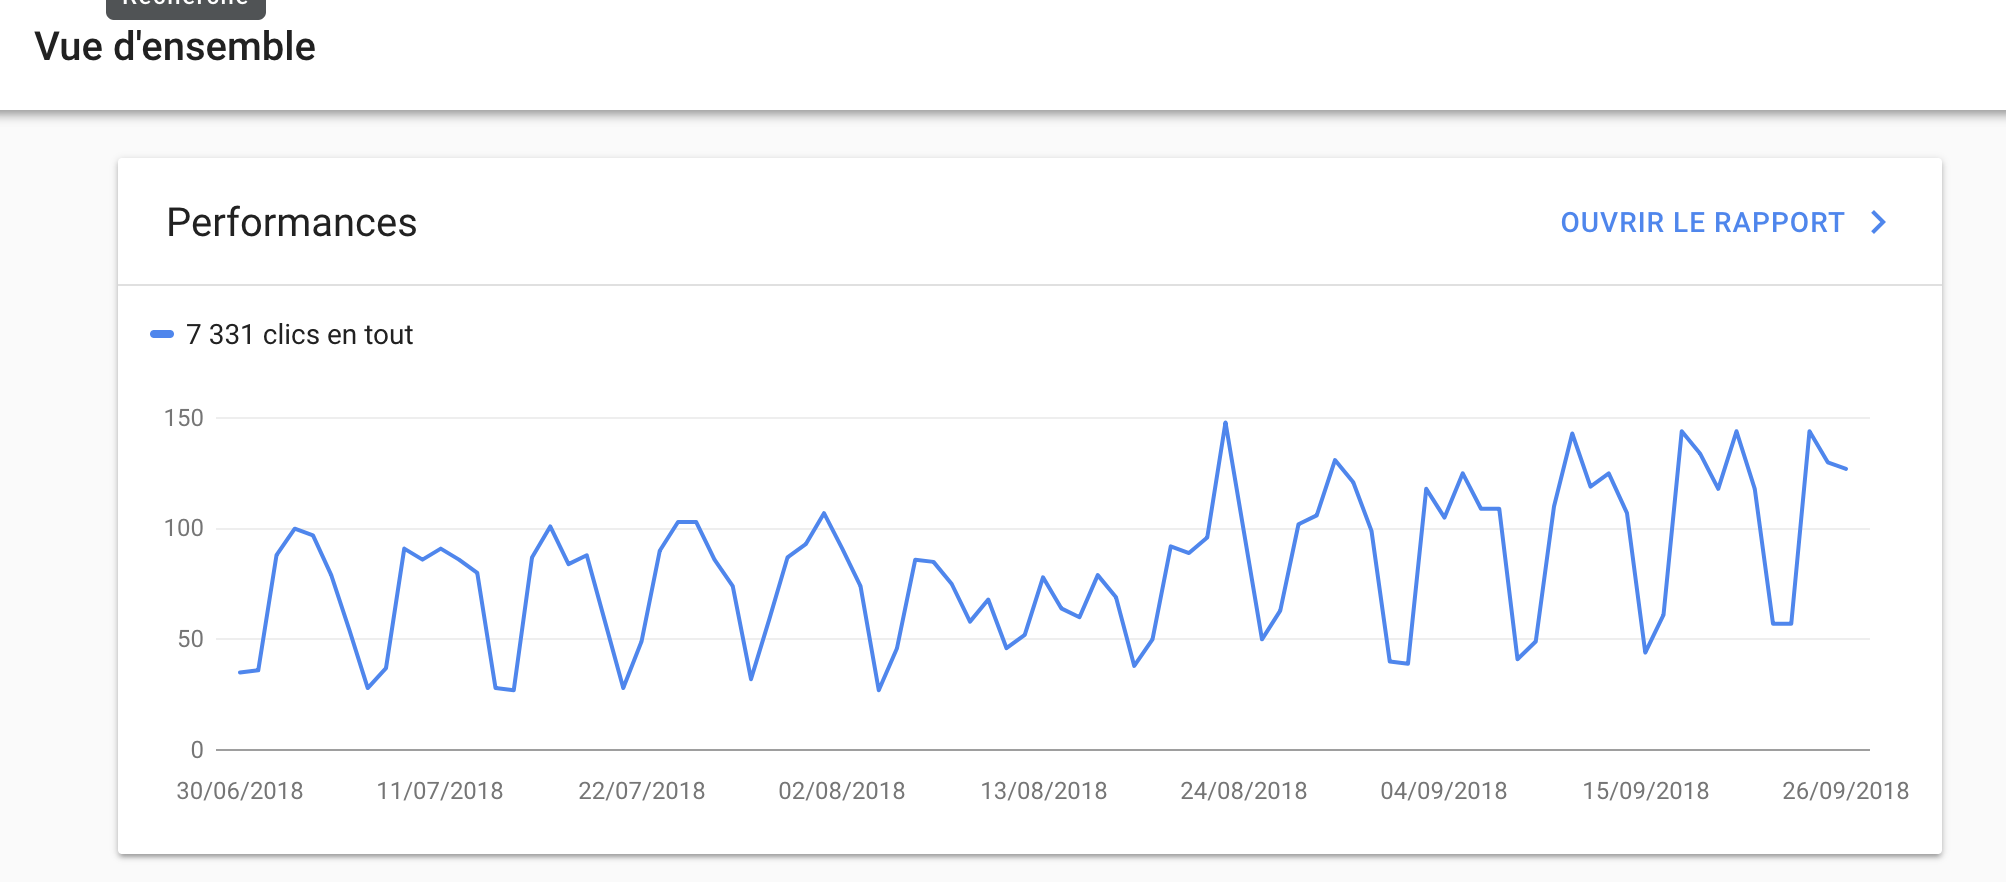This screenshot has width=2006, height=882.
Task: Click the 13/08/2018 date label on the axis
Action: 1044,791
